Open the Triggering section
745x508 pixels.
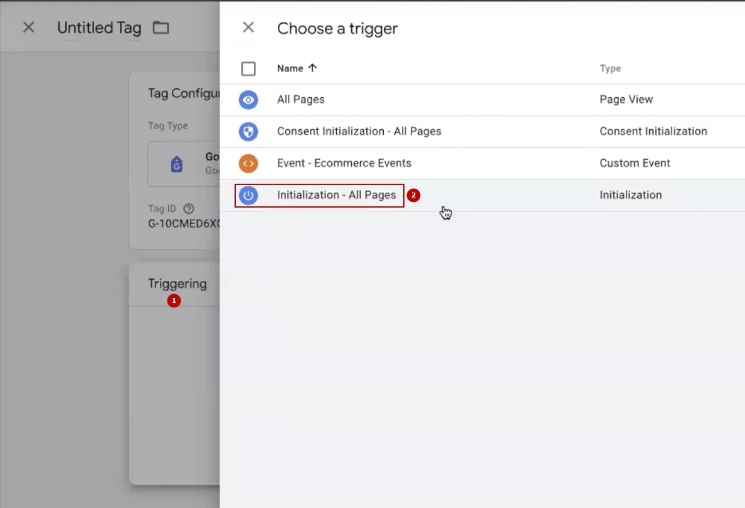click(177, 284)
